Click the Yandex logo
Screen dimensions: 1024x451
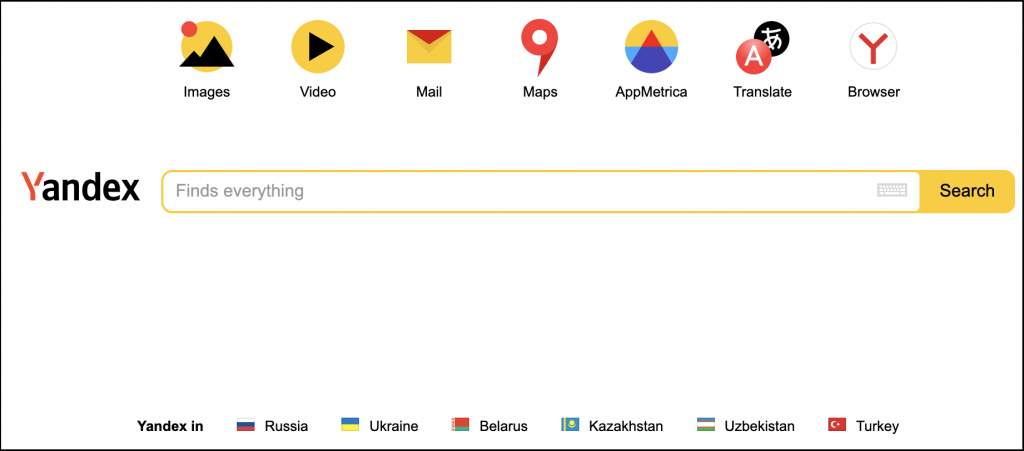click(80, 187)
